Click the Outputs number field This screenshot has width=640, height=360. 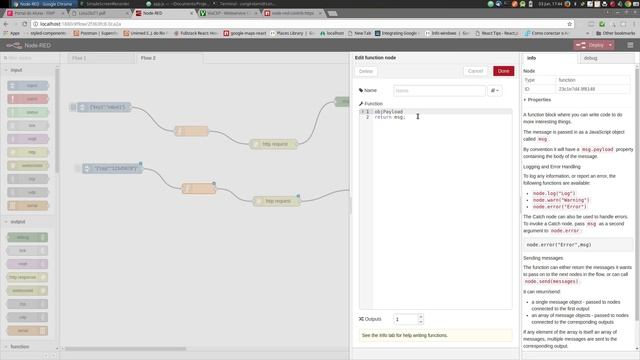pos(406,319)
